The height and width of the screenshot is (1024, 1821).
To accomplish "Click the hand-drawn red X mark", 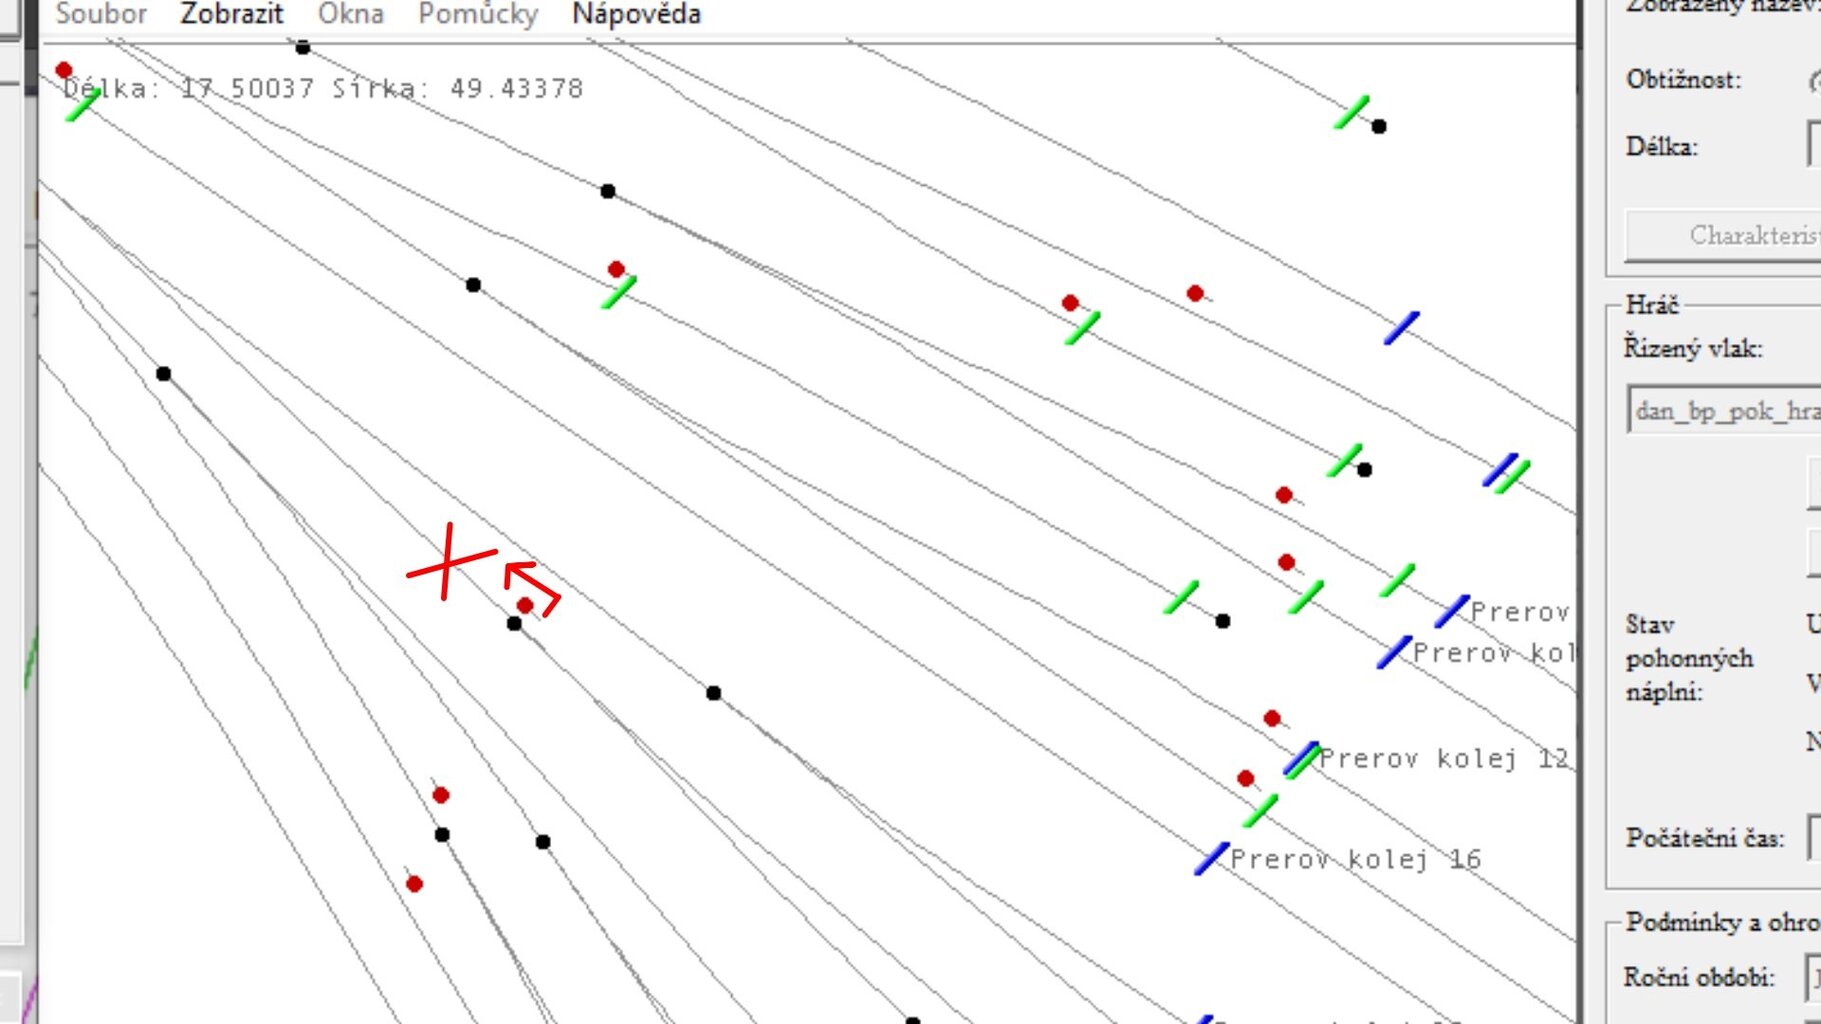I will coord(449,562).
